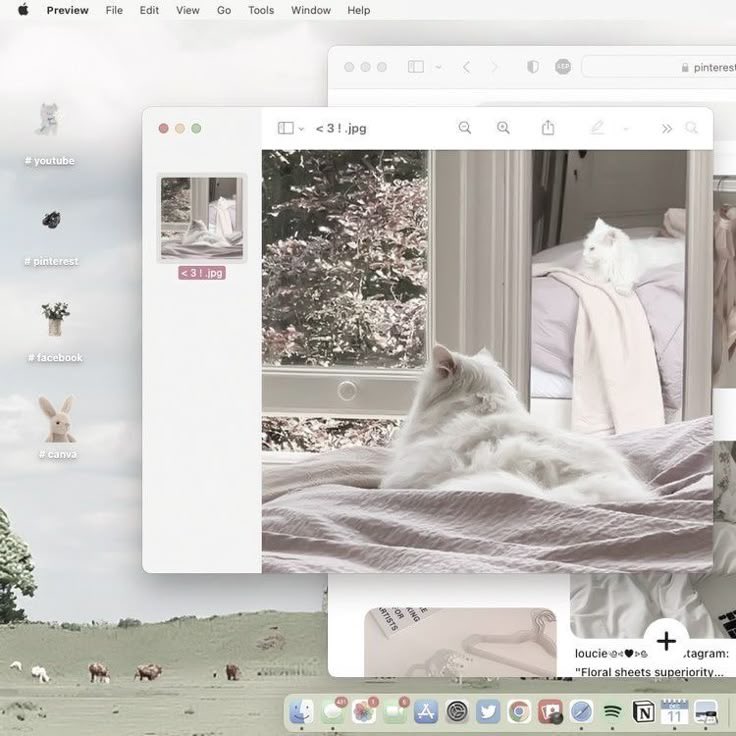Open the '# canva' desktop bunny icon

pos(57,419)
